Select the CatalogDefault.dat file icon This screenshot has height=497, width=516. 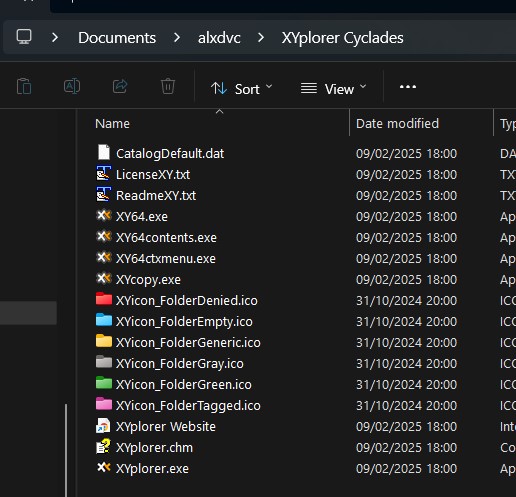[x=104, y=152]
